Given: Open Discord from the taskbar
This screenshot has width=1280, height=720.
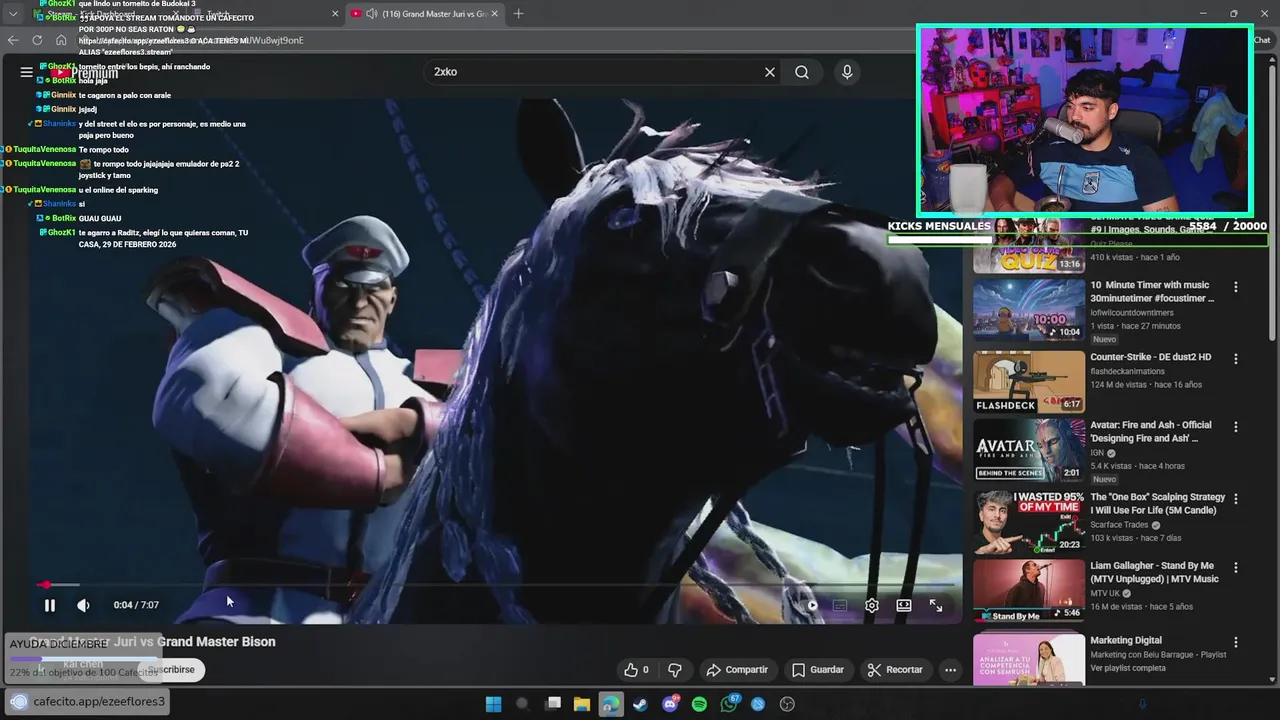Looking at the screenshot, I should (x=670, y=704).
